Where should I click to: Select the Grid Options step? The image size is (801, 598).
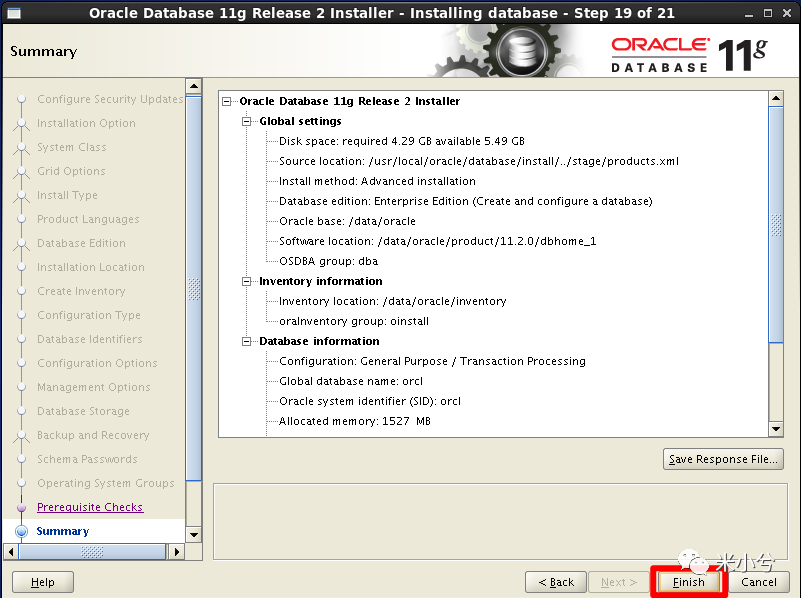point(71,171)
